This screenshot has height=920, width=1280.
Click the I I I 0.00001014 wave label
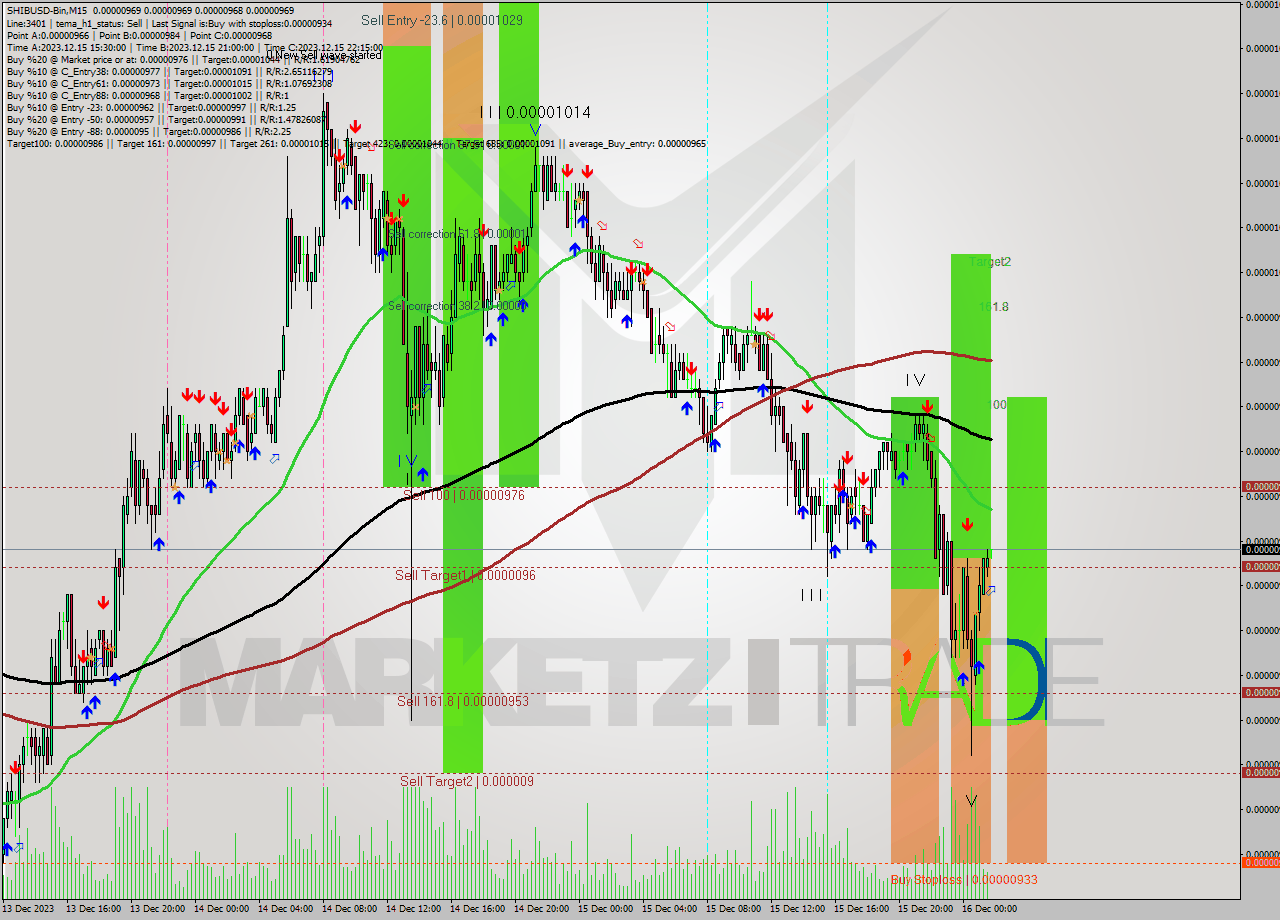pyautogui.click(x=534, y=113)
